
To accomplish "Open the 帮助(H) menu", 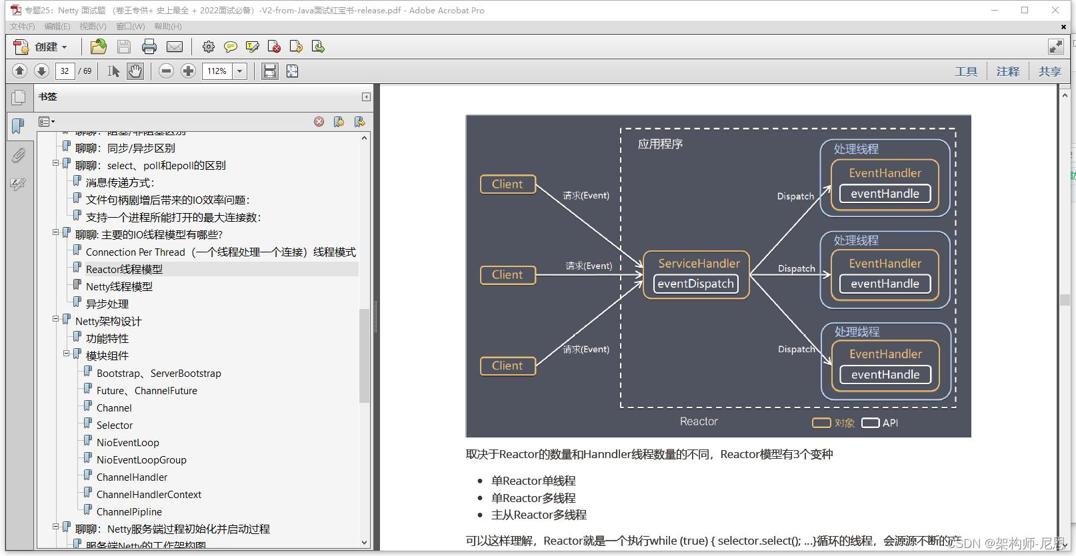I will pyautogui.click(x=168, y=26).
